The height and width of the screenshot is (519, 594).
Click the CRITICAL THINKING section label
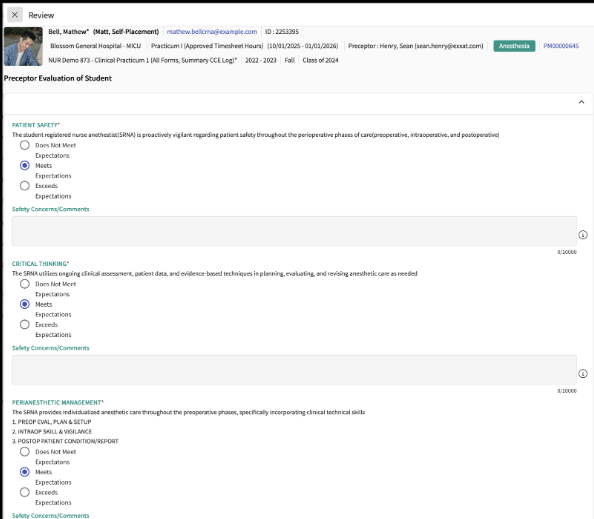pos(40,264)
